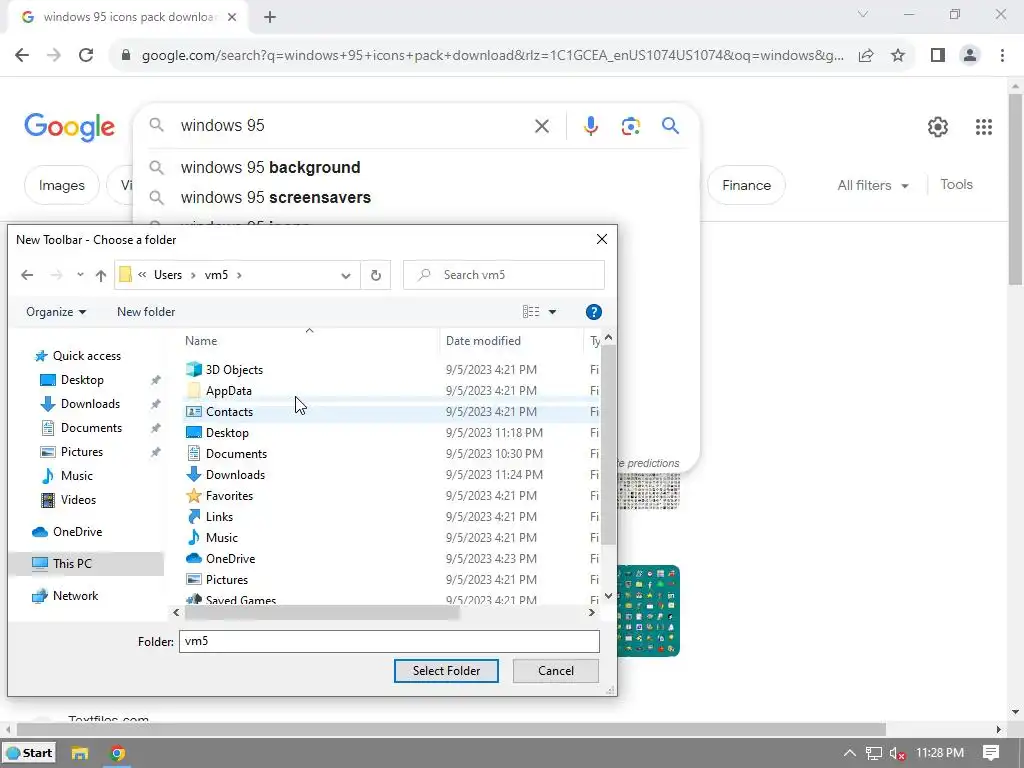Open the view options dropdown arrow
Image resolution: width=1024 pixels, height=768 pixels.
coord(552,312)
